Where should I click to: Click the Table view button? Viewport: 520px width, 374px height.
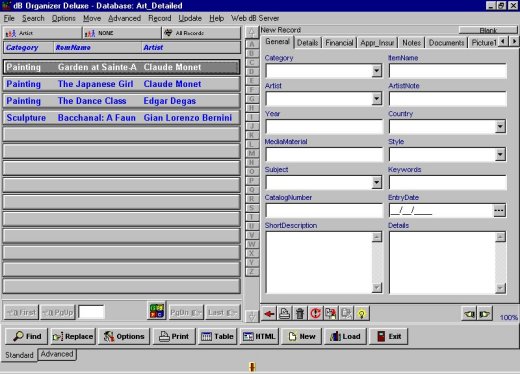click(217, 336)
